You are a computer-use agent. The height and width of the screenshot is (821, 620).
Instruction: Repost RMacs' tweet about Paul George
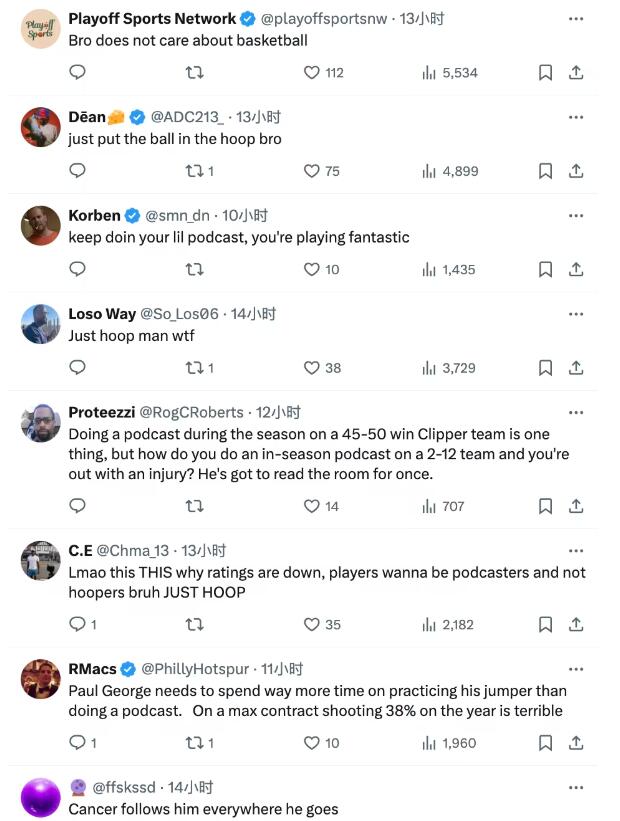click(195, 743)
